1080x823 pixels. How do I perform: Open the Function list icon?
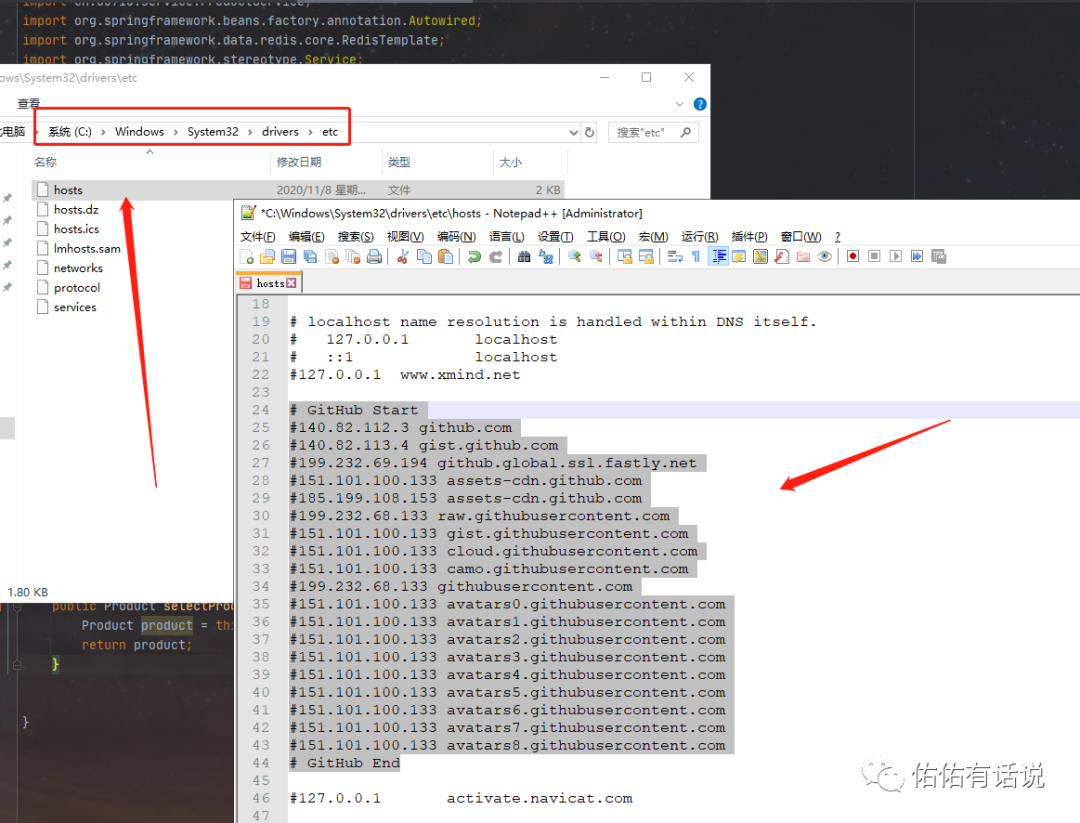coord(782,257)
